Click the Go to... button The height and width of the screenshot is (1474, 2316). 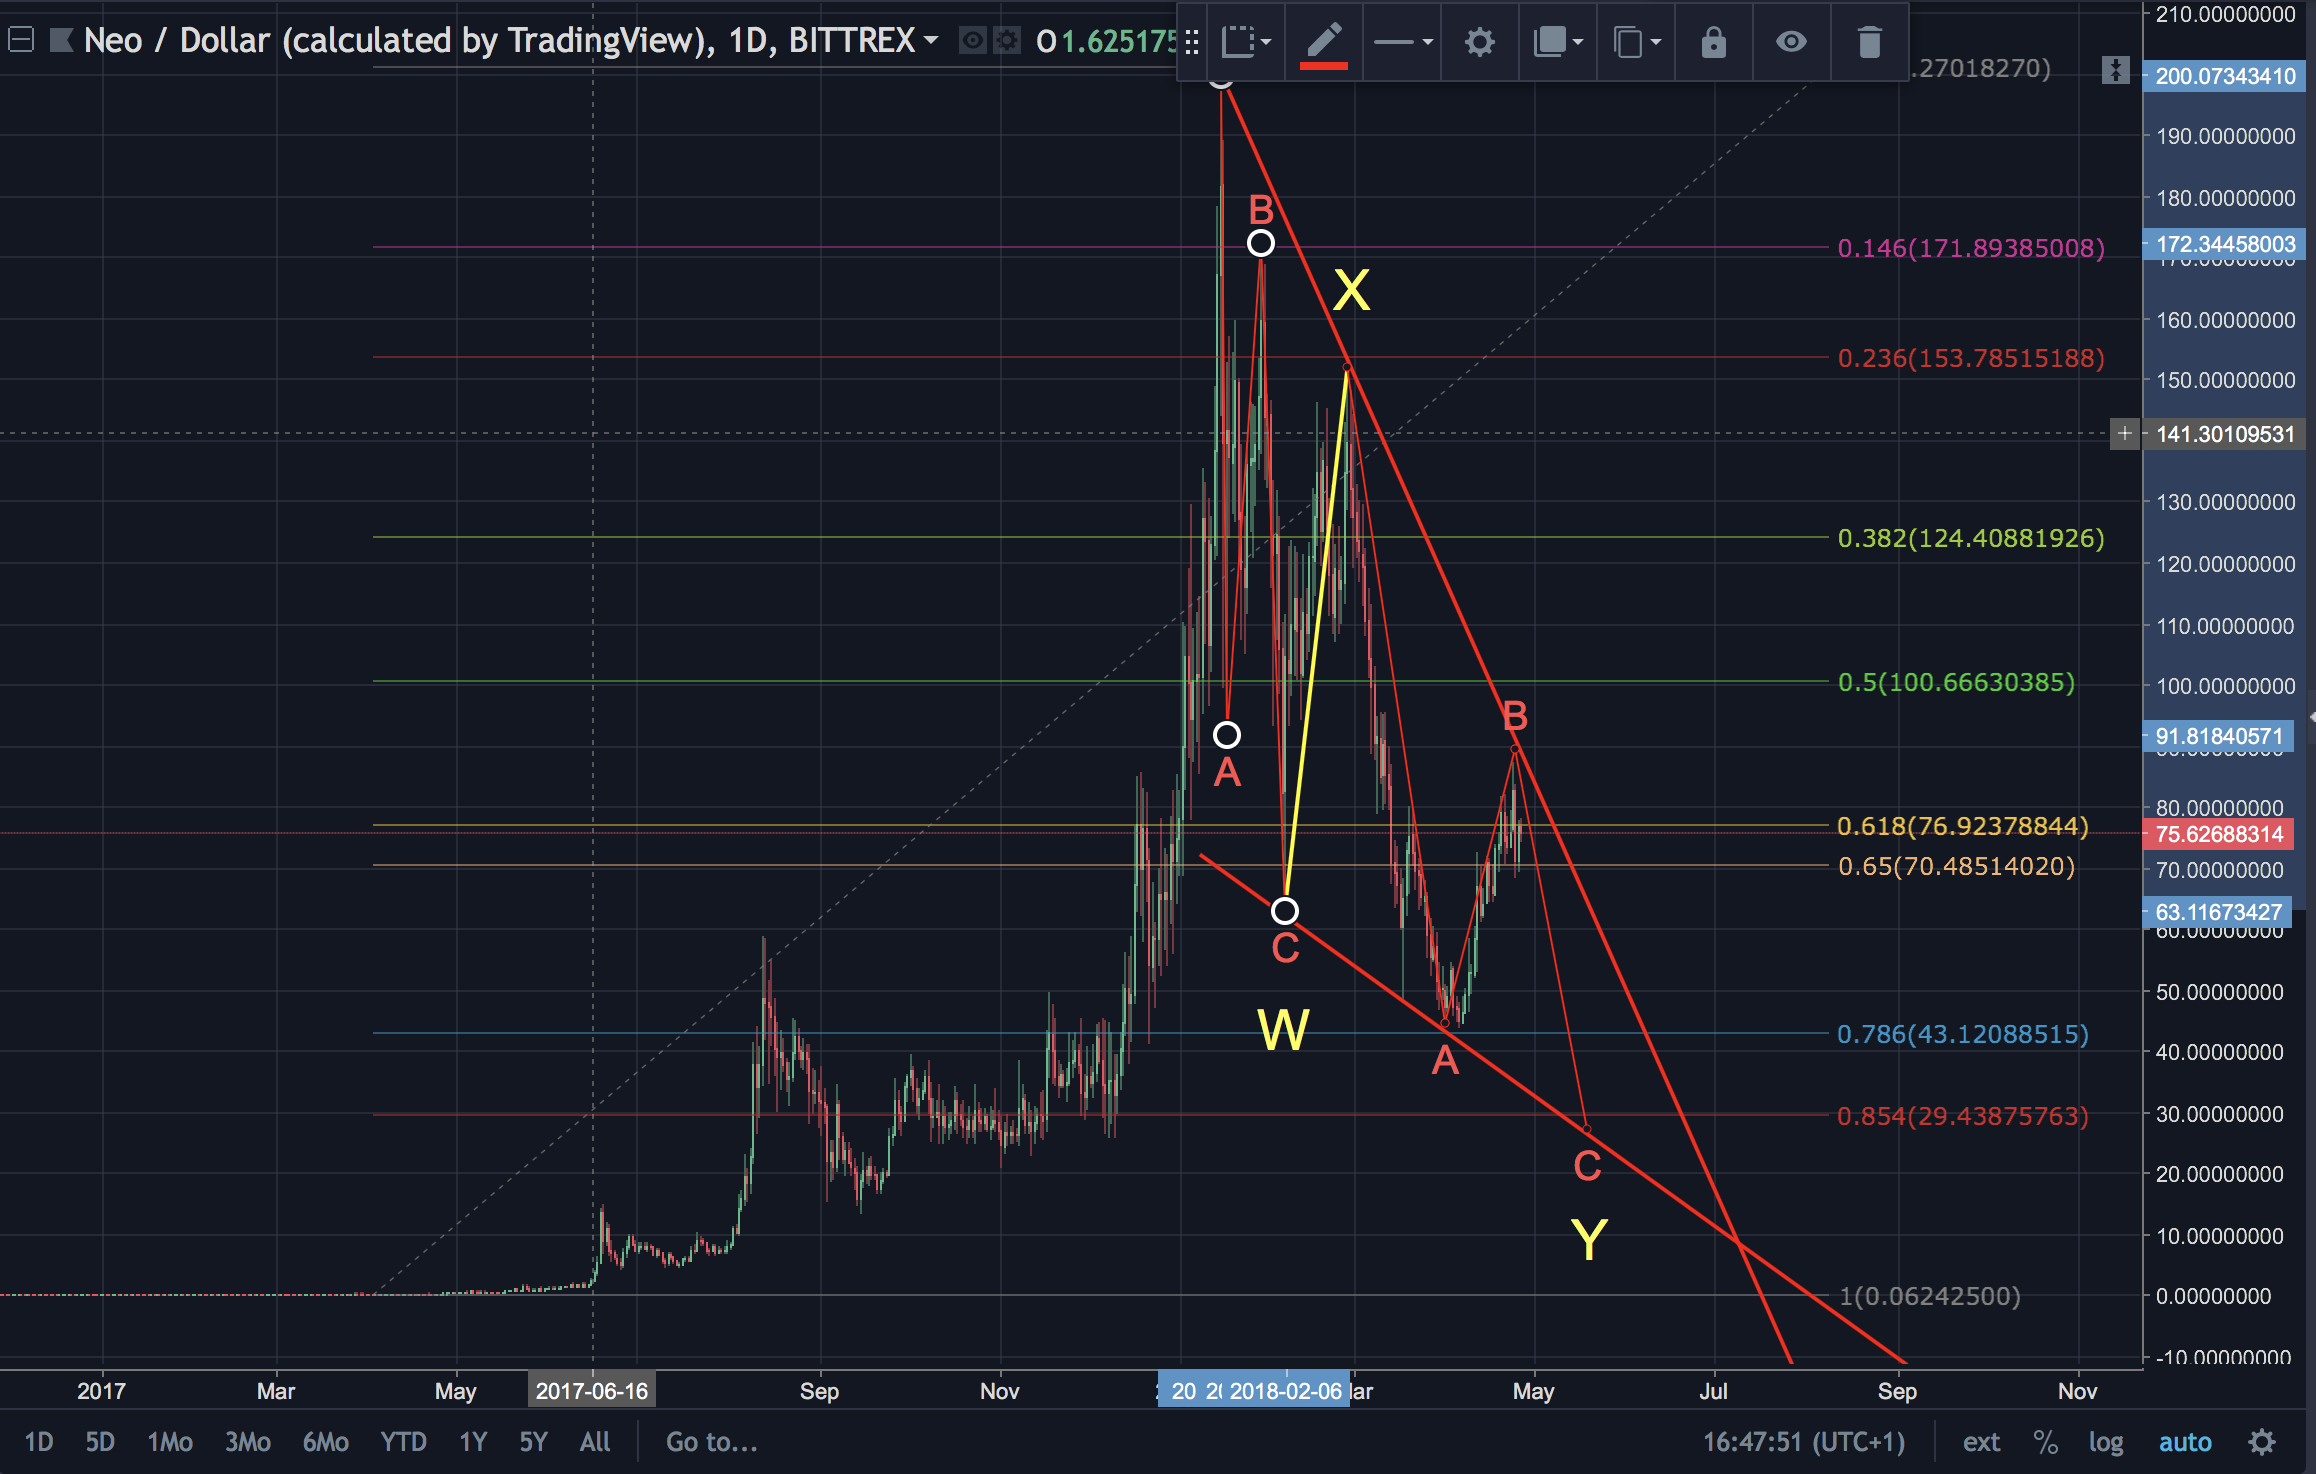711,1442
